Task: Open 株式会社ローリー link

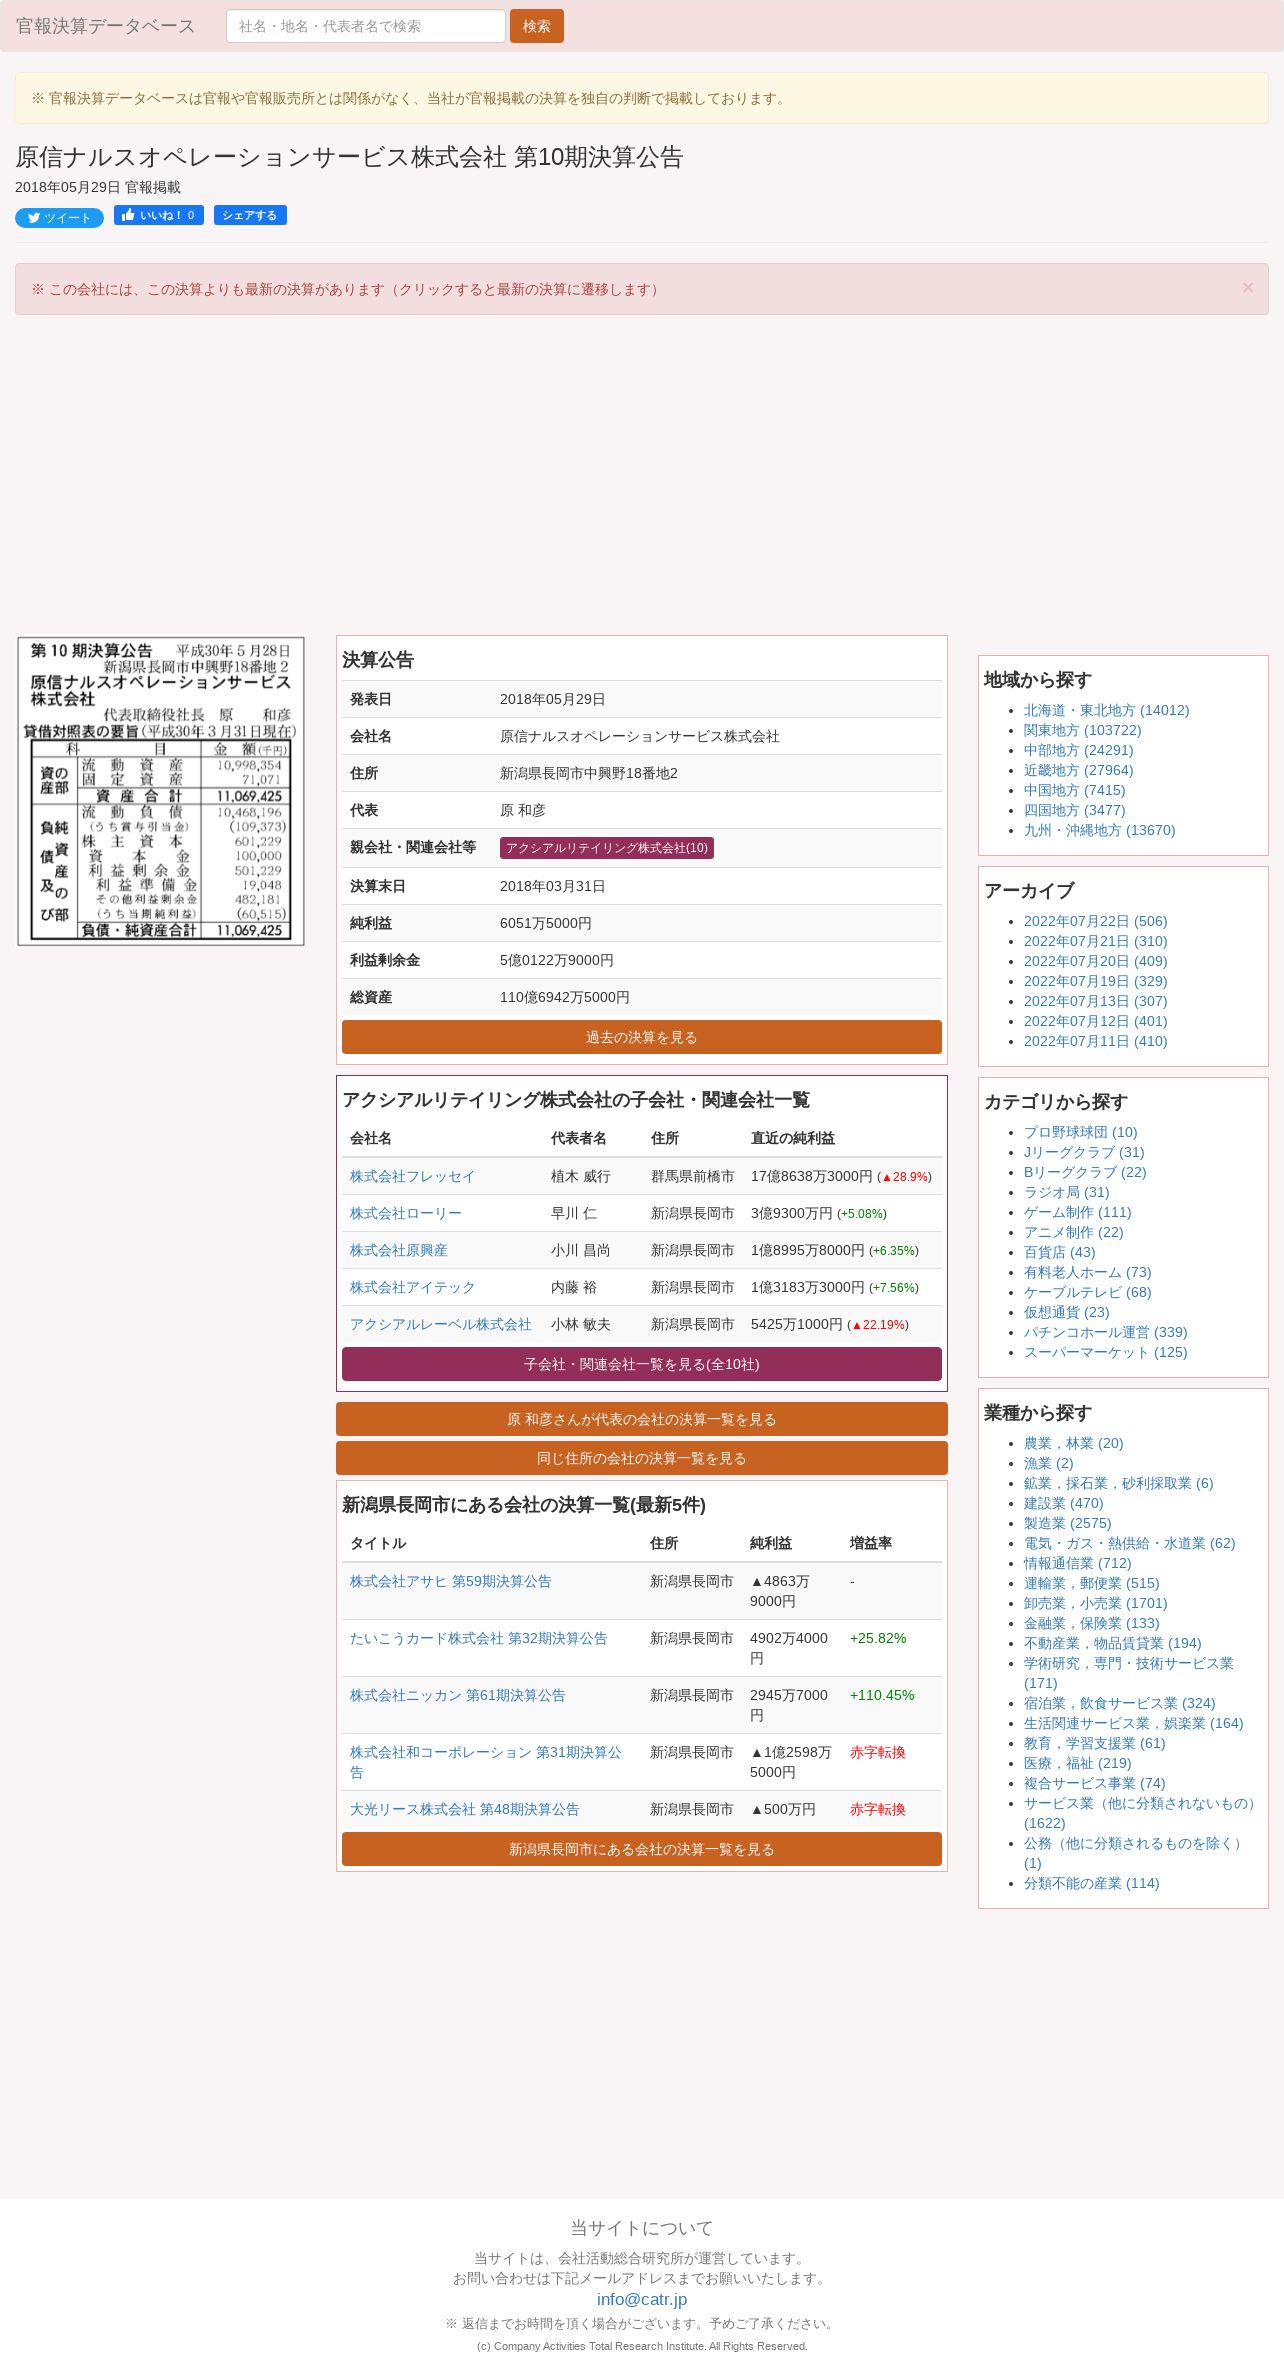Action: click(x=405, y=1213)
